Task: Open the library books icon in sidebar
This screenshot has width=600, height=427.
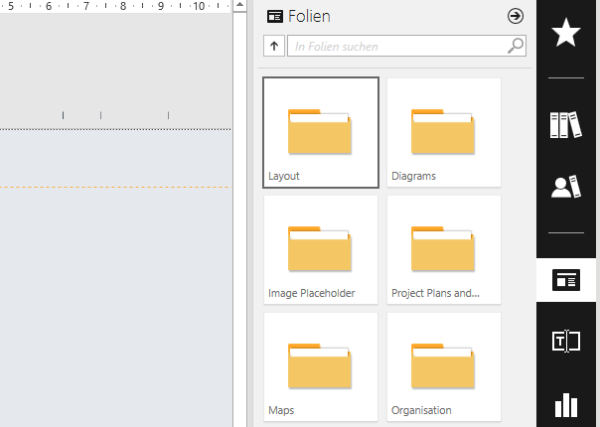Action: (x=566, y=125)
